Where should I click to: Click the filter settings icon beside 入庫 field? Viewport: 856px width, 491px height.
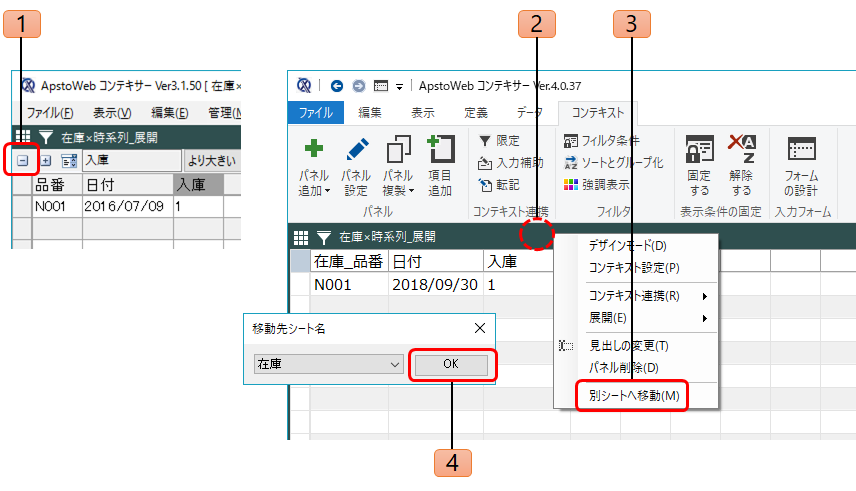pyautogui.click(x=69, y=161)
